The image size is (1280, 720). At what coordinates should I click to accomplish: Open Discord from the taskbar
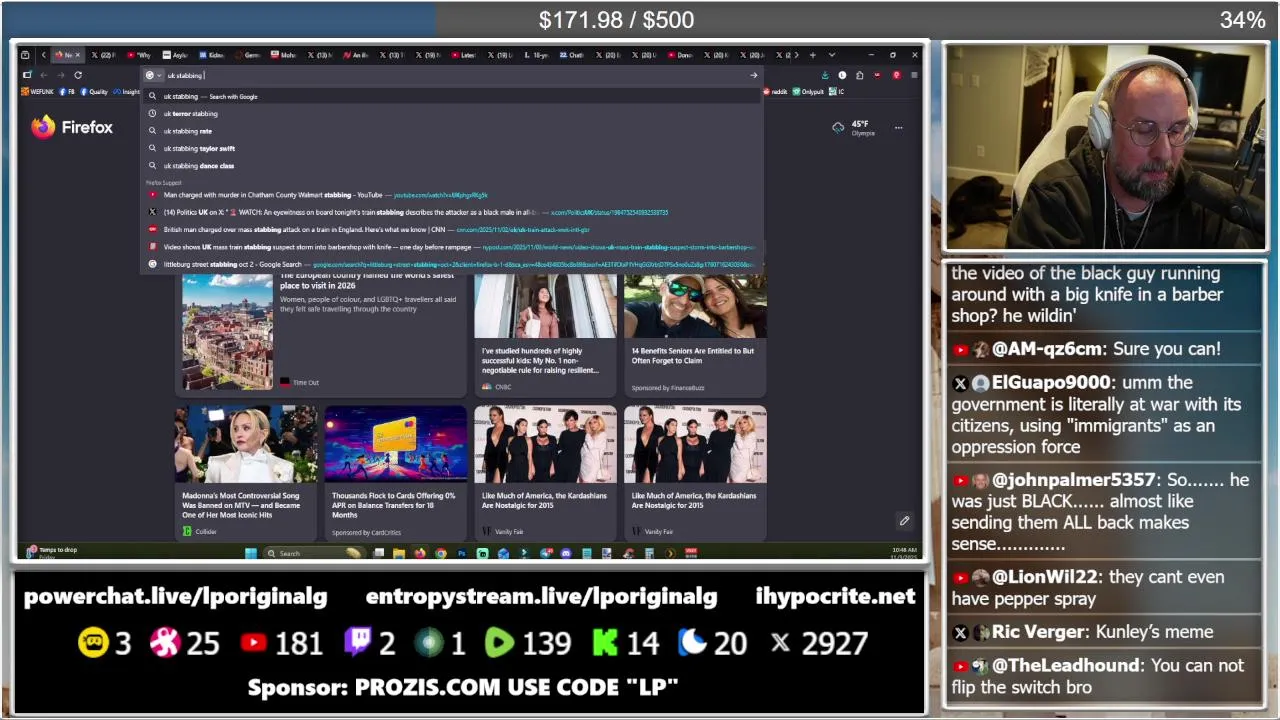pos(566,553)
